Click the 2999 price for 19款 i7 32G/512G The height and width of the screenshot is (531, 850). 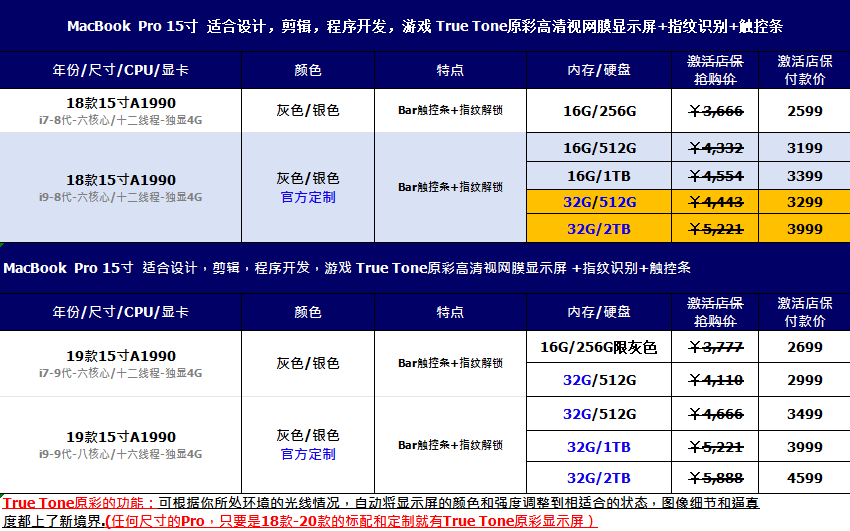point(804,380)
